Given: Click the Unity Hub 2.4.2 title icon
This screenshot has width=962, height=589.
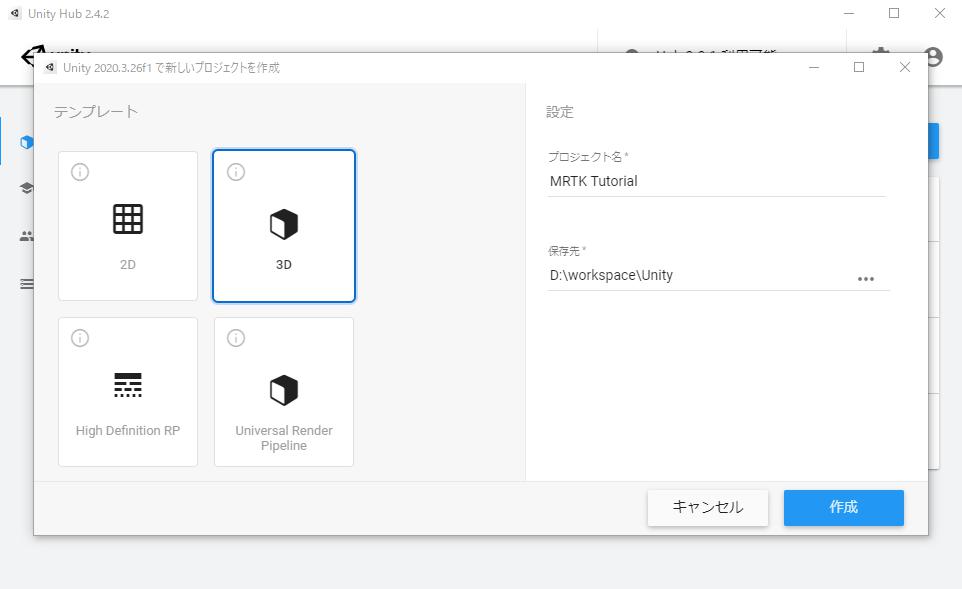Looking at the screenshot, I should (15, 13).
